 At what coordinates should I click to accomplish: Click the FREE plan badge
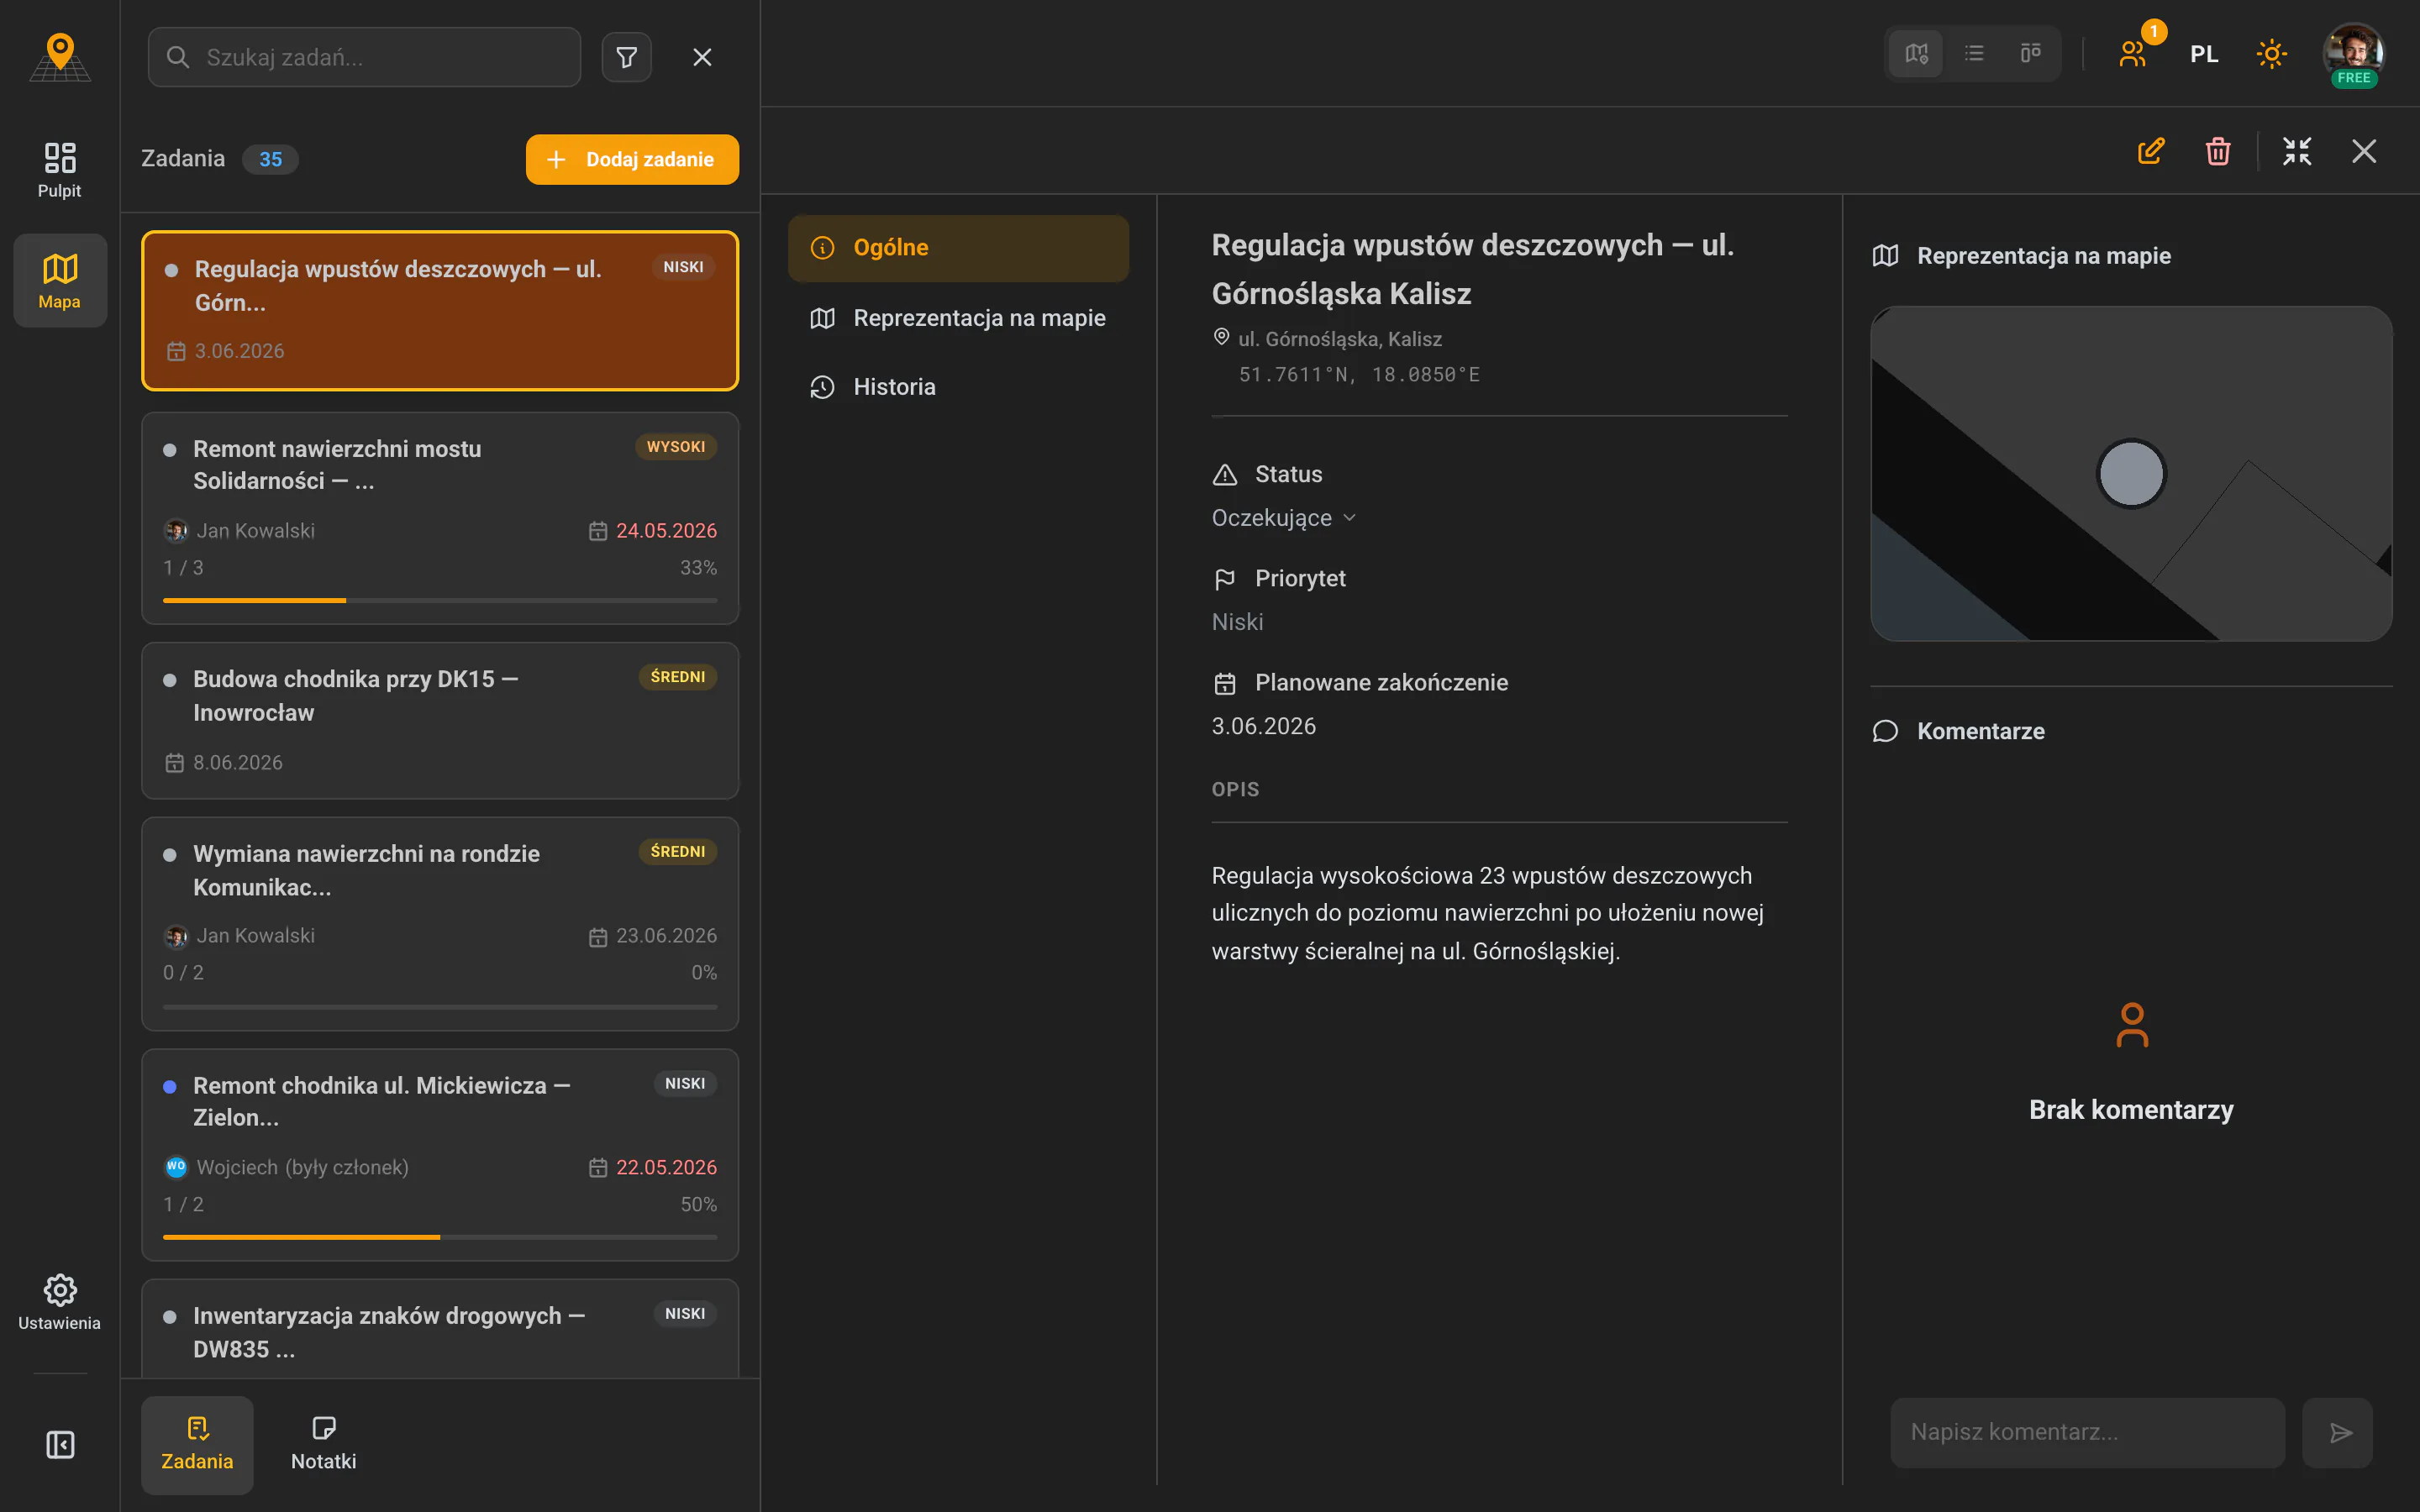point(2354,78)
